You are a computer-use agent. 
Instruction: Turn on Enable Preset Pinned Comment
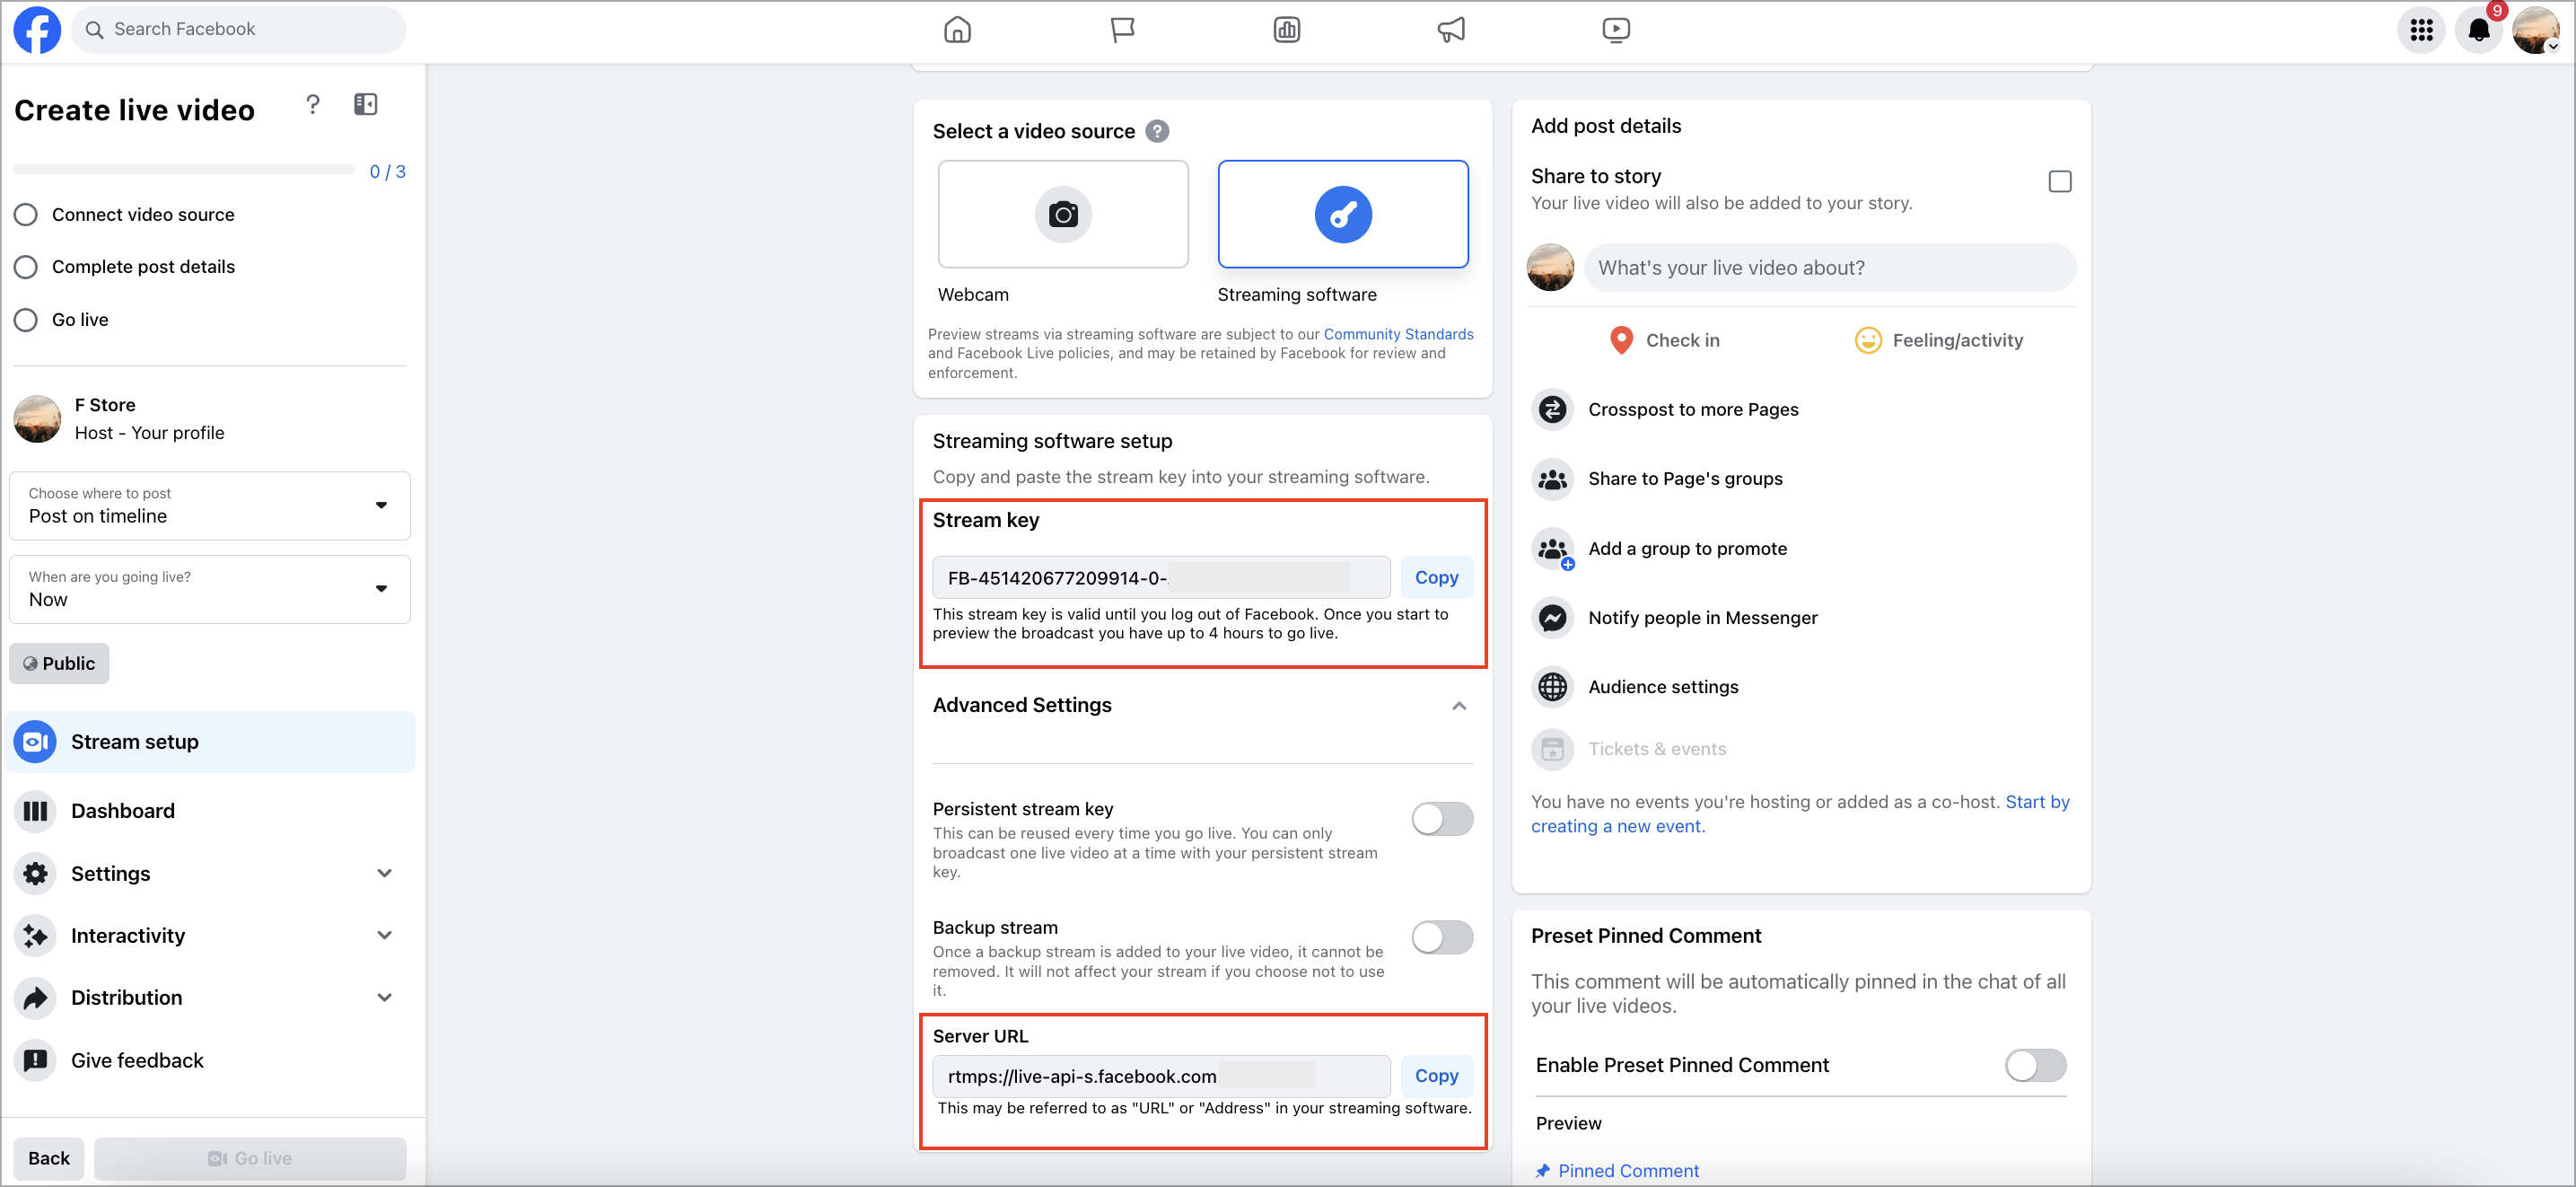coord(2035,1065)
